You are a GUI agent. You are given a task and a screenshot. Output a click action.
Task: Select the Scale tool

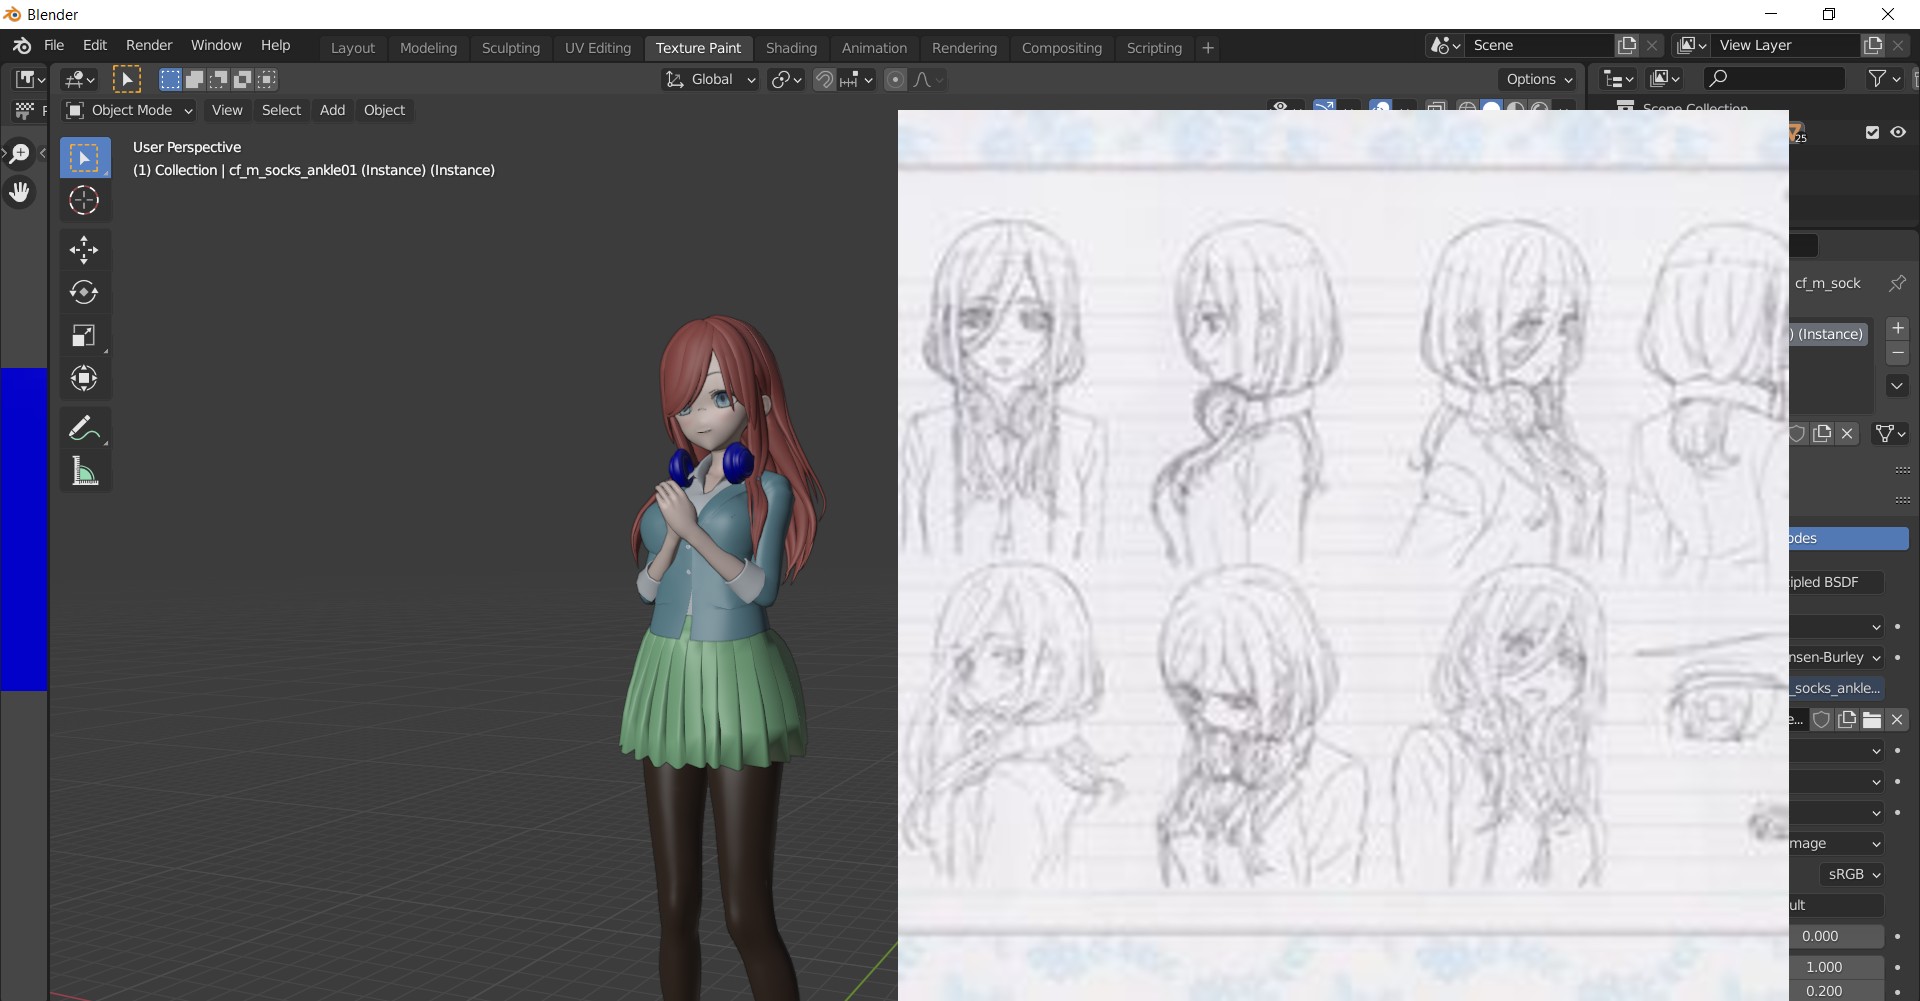(x=84, y=335)
